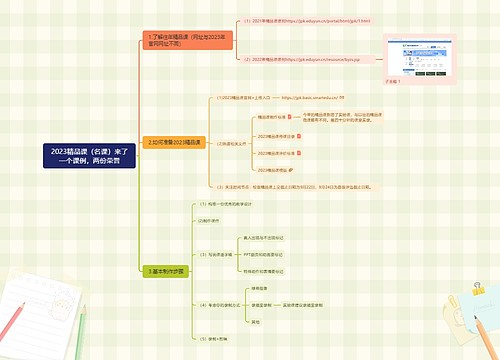Image resolution: width=500 pixels, height=360 pixels.
Task: Click the website screenshot thumbnail image
Action: click(x=420, y=57)
